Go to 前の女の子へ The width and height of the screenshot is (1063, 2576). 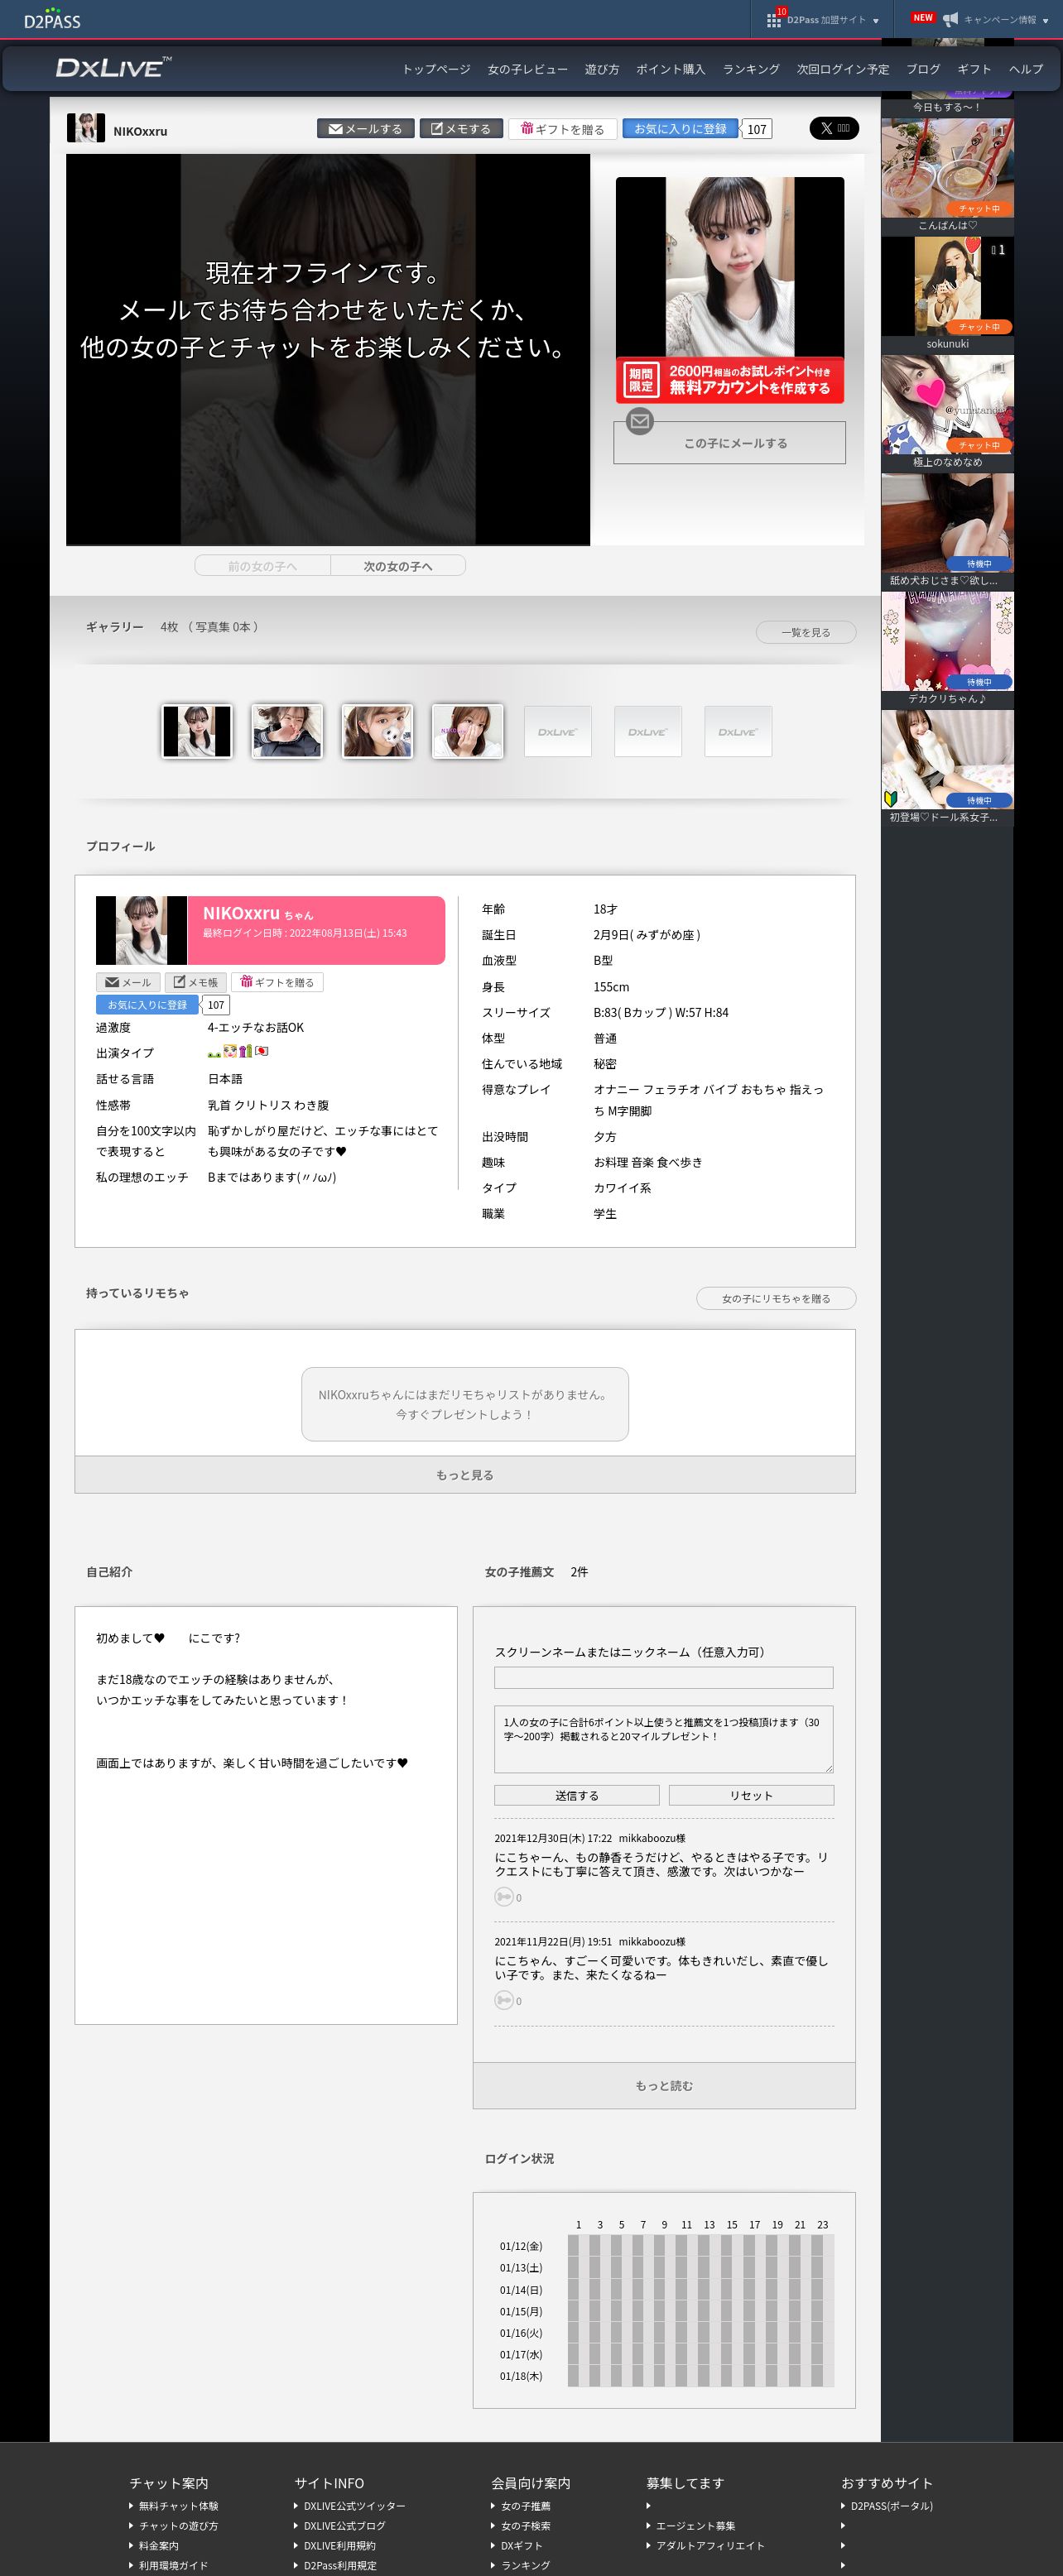tap(262, 566)
